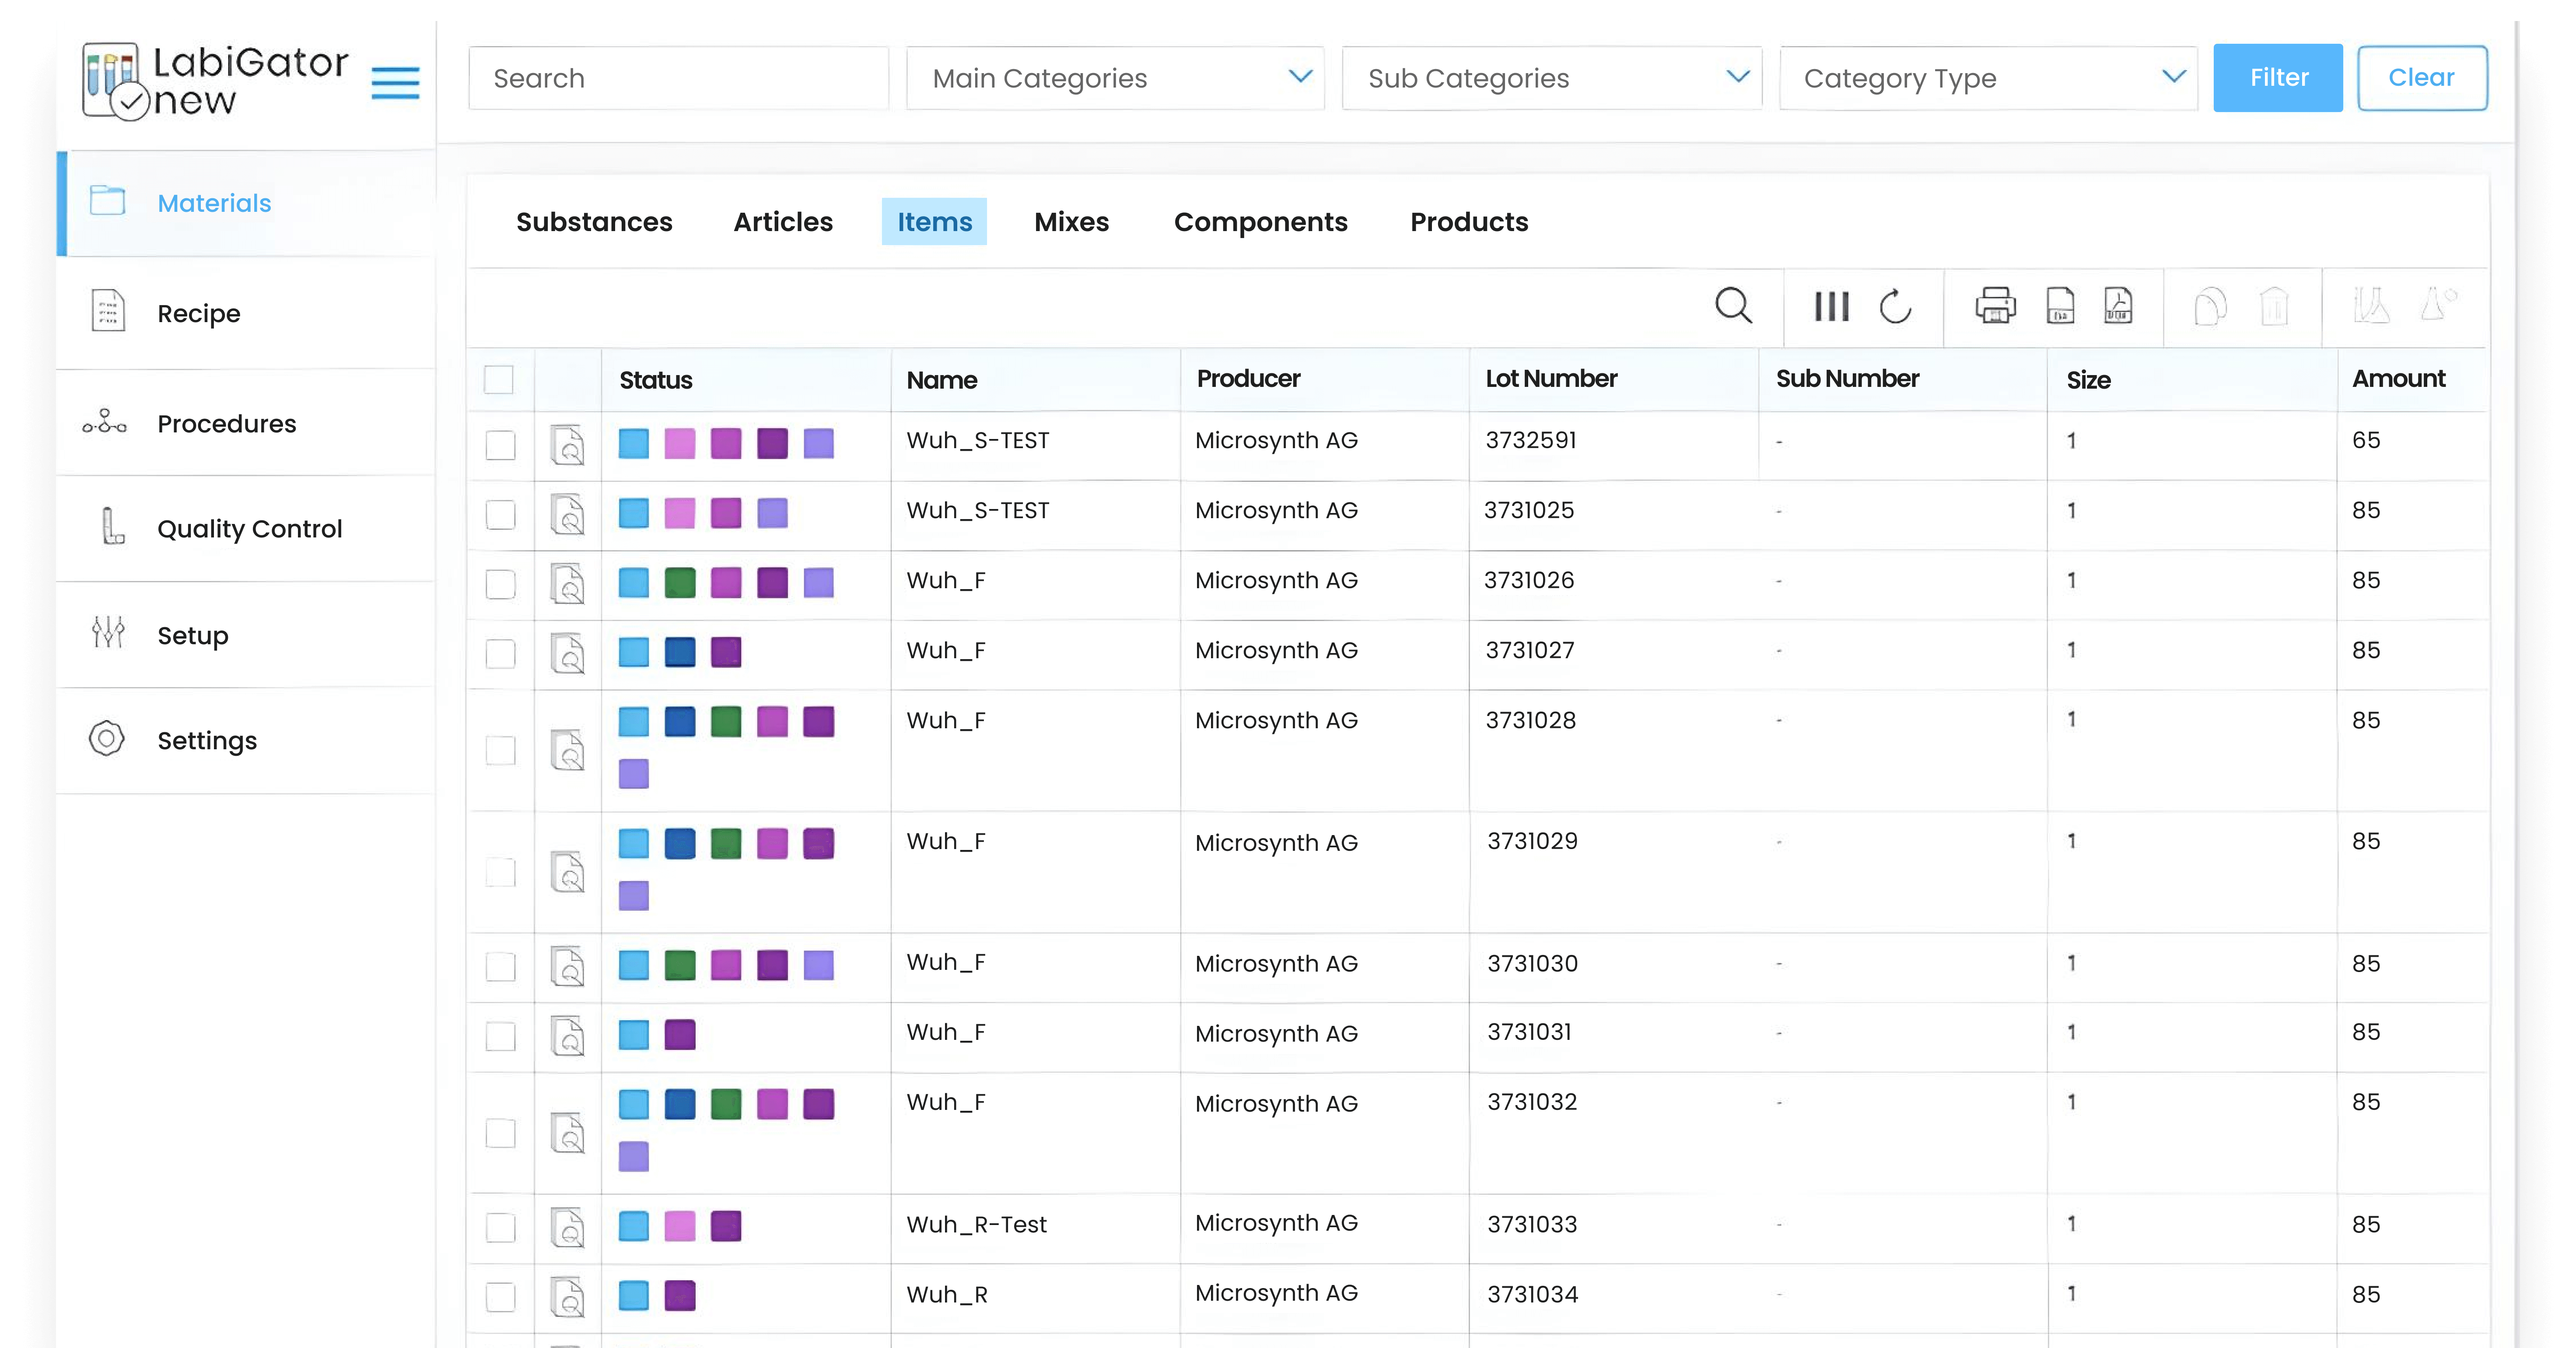The image size is (2576, 1348).
Task: Open details icon for lot 3731029
Action: (568, 872)
